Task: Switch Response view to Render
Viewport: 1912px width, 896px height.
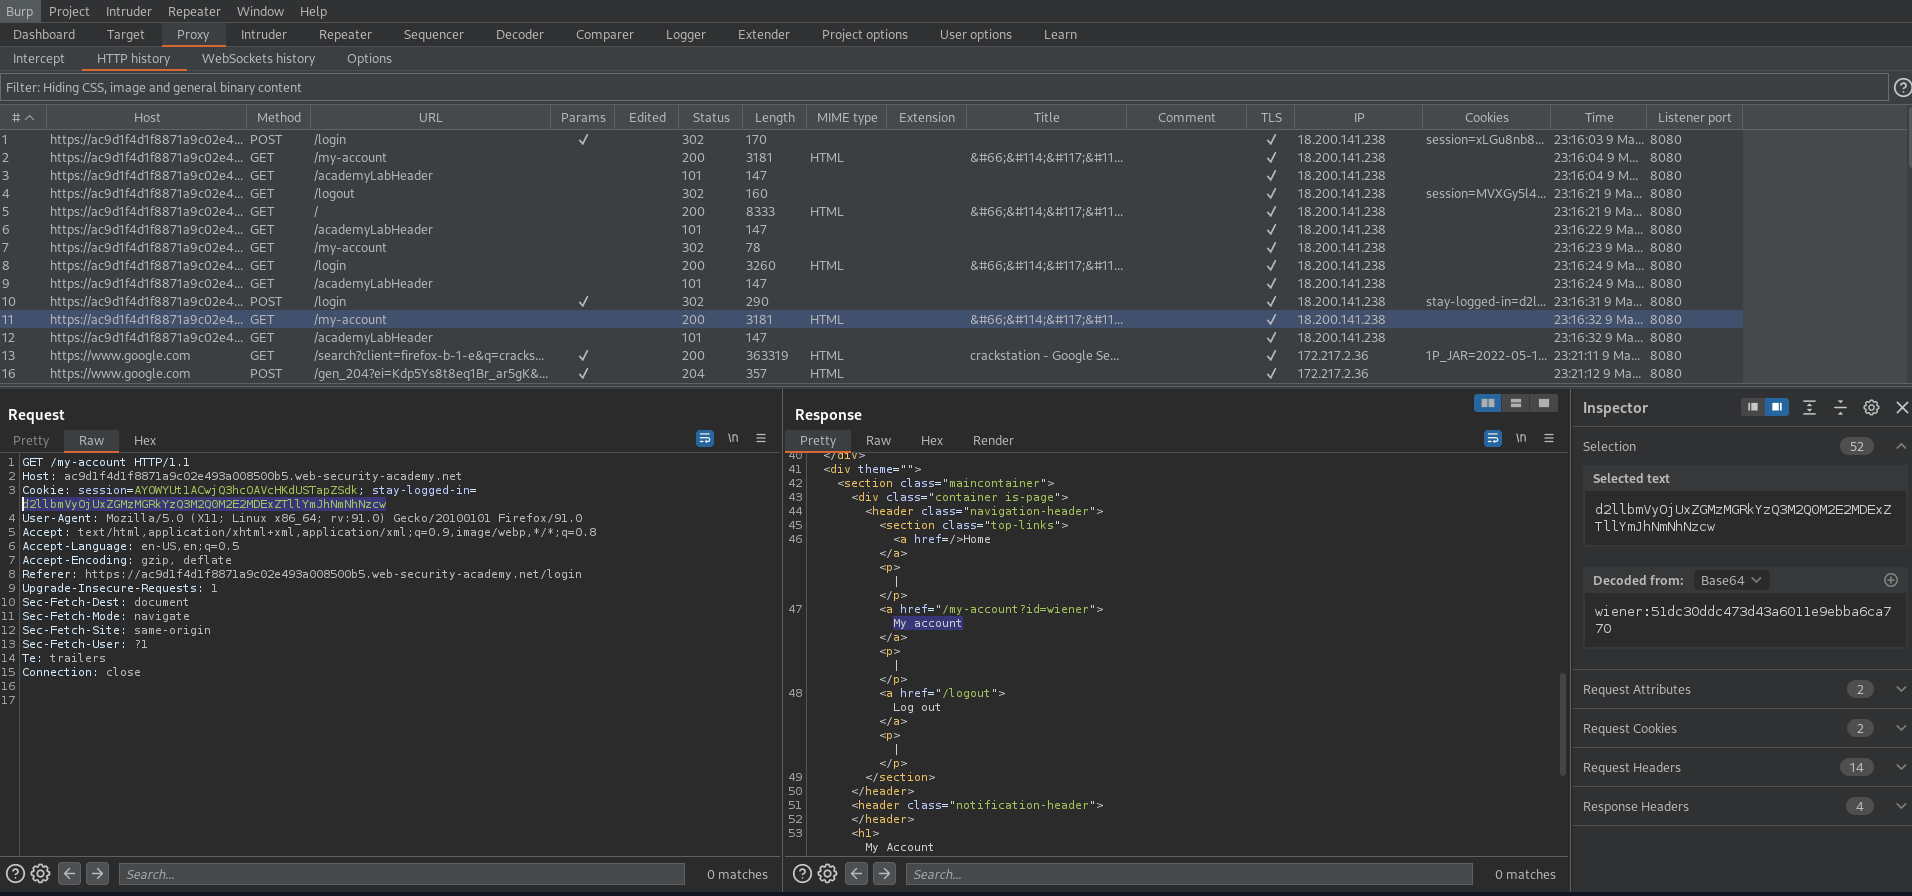Action: tap(993, 440)
